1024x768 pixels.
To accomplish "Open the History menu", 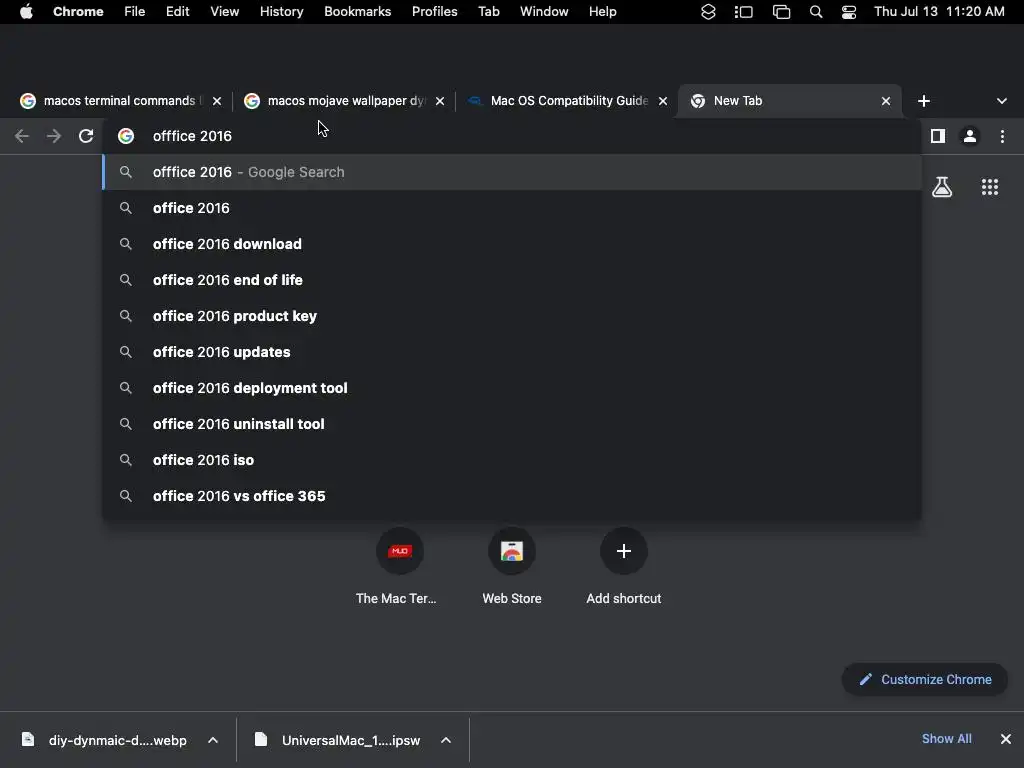I will [x=281, y=12].
